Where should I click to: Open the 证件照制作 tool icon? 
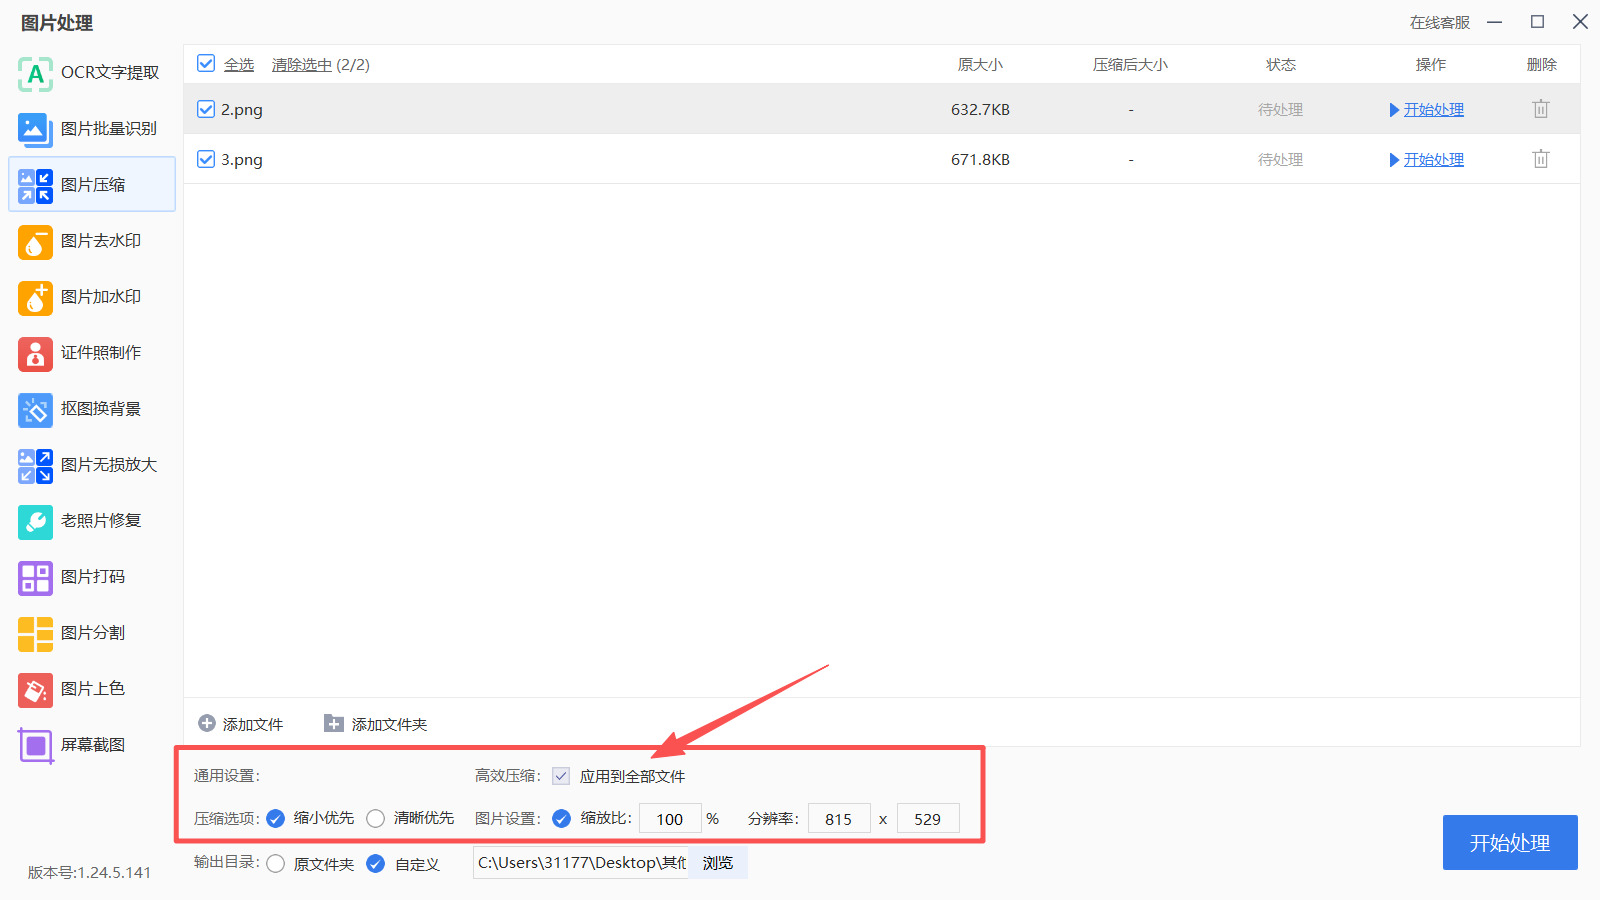35,353
